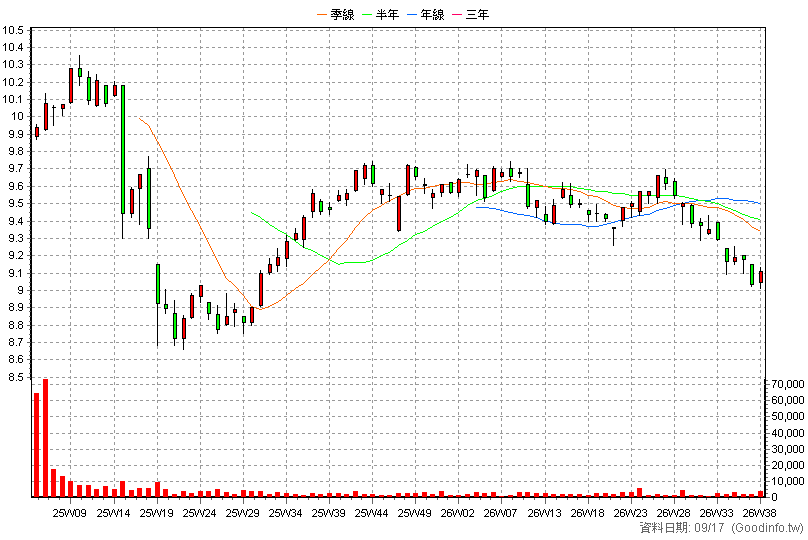Click the 70,000 volume axis label
Screen dimensions: 808x540
[x=788, y=384]
